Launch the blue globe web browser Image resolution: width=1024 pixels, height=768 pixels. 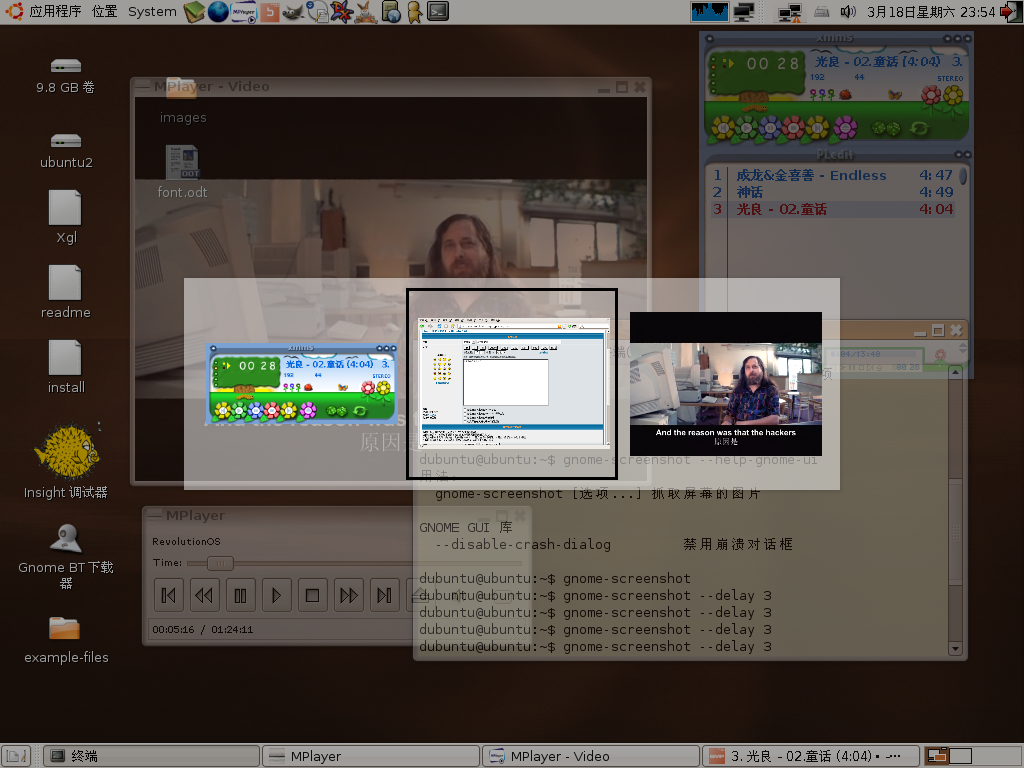218,12
